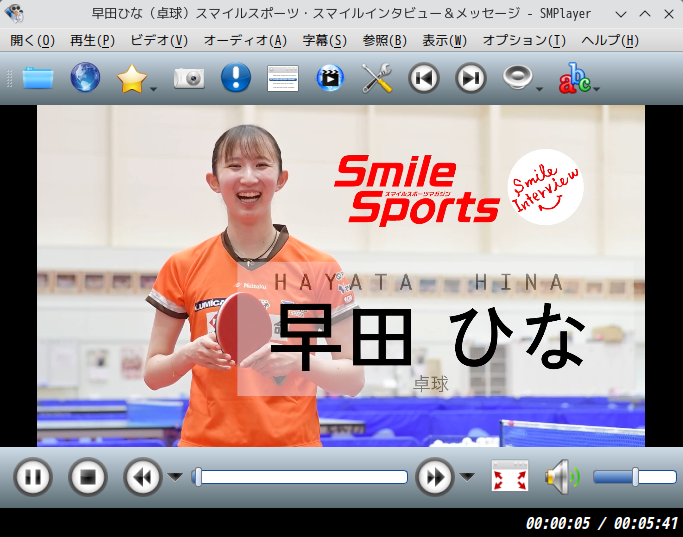Show file information with blue exclamation icon
The width and height of the screenshot is (683, 537).
click(236, 78)
